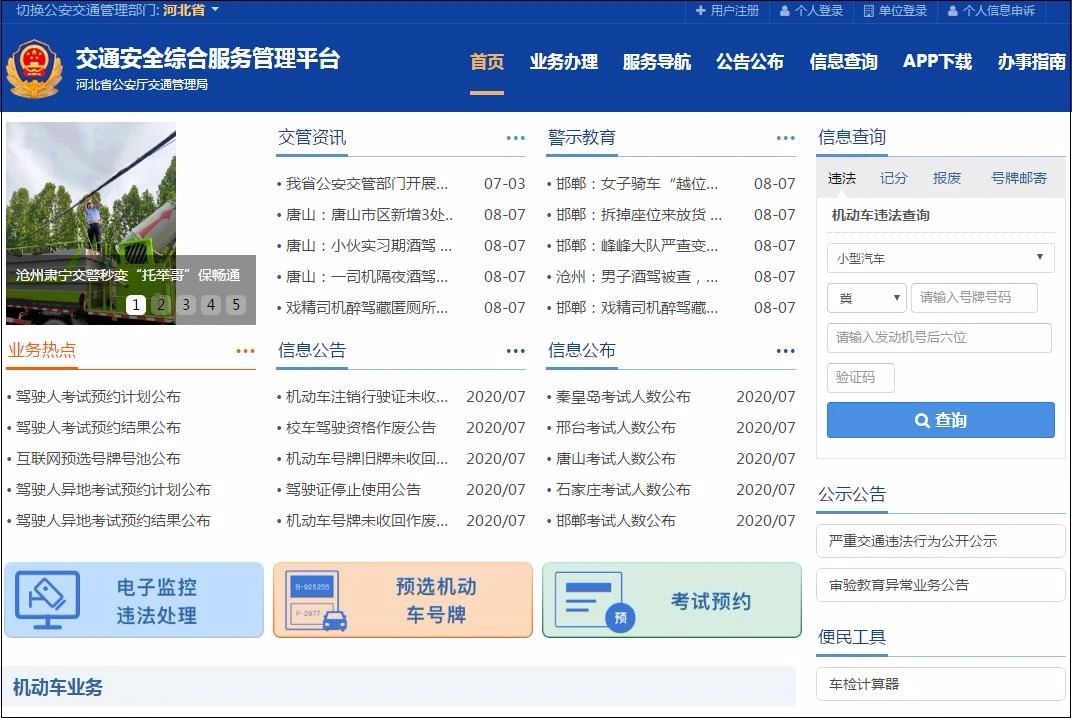This screenshot has width=1072, height=719.
Task: Open more items via 警示教育 dots icon
Action: [x=785, y=139]
